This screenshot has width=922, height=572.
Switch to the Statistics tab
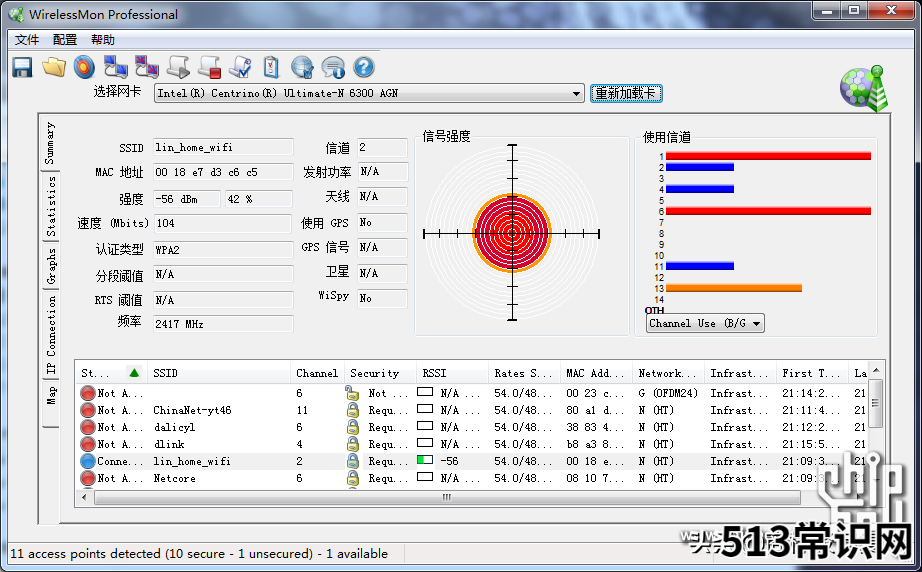51,206
